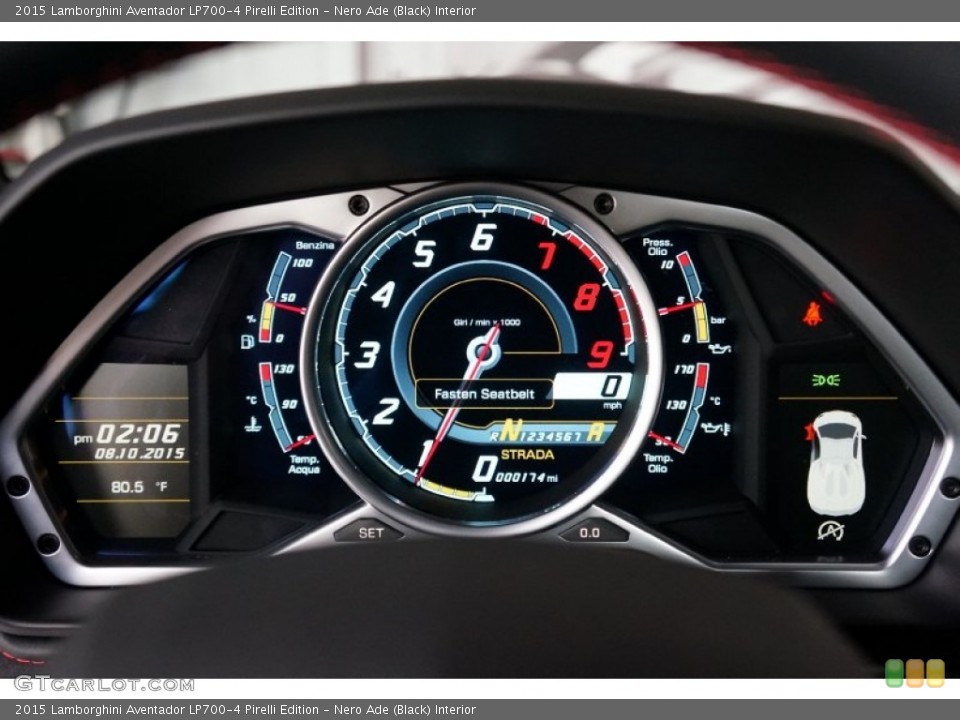Click the SET button below the tachometer

[x=370, y=533]
